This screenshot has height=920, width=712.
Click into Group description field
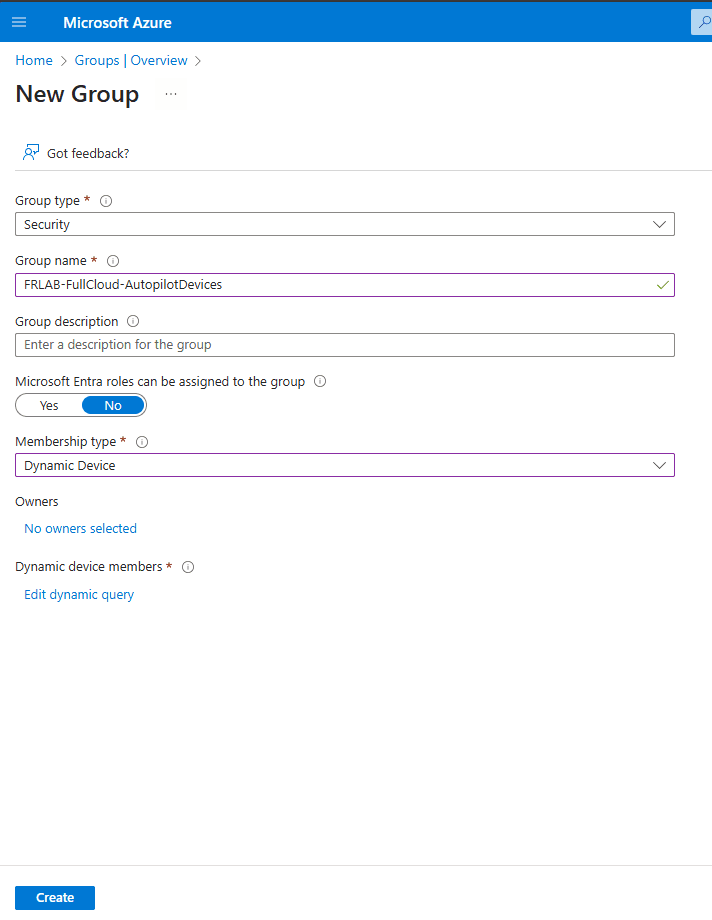pos(345,345)
